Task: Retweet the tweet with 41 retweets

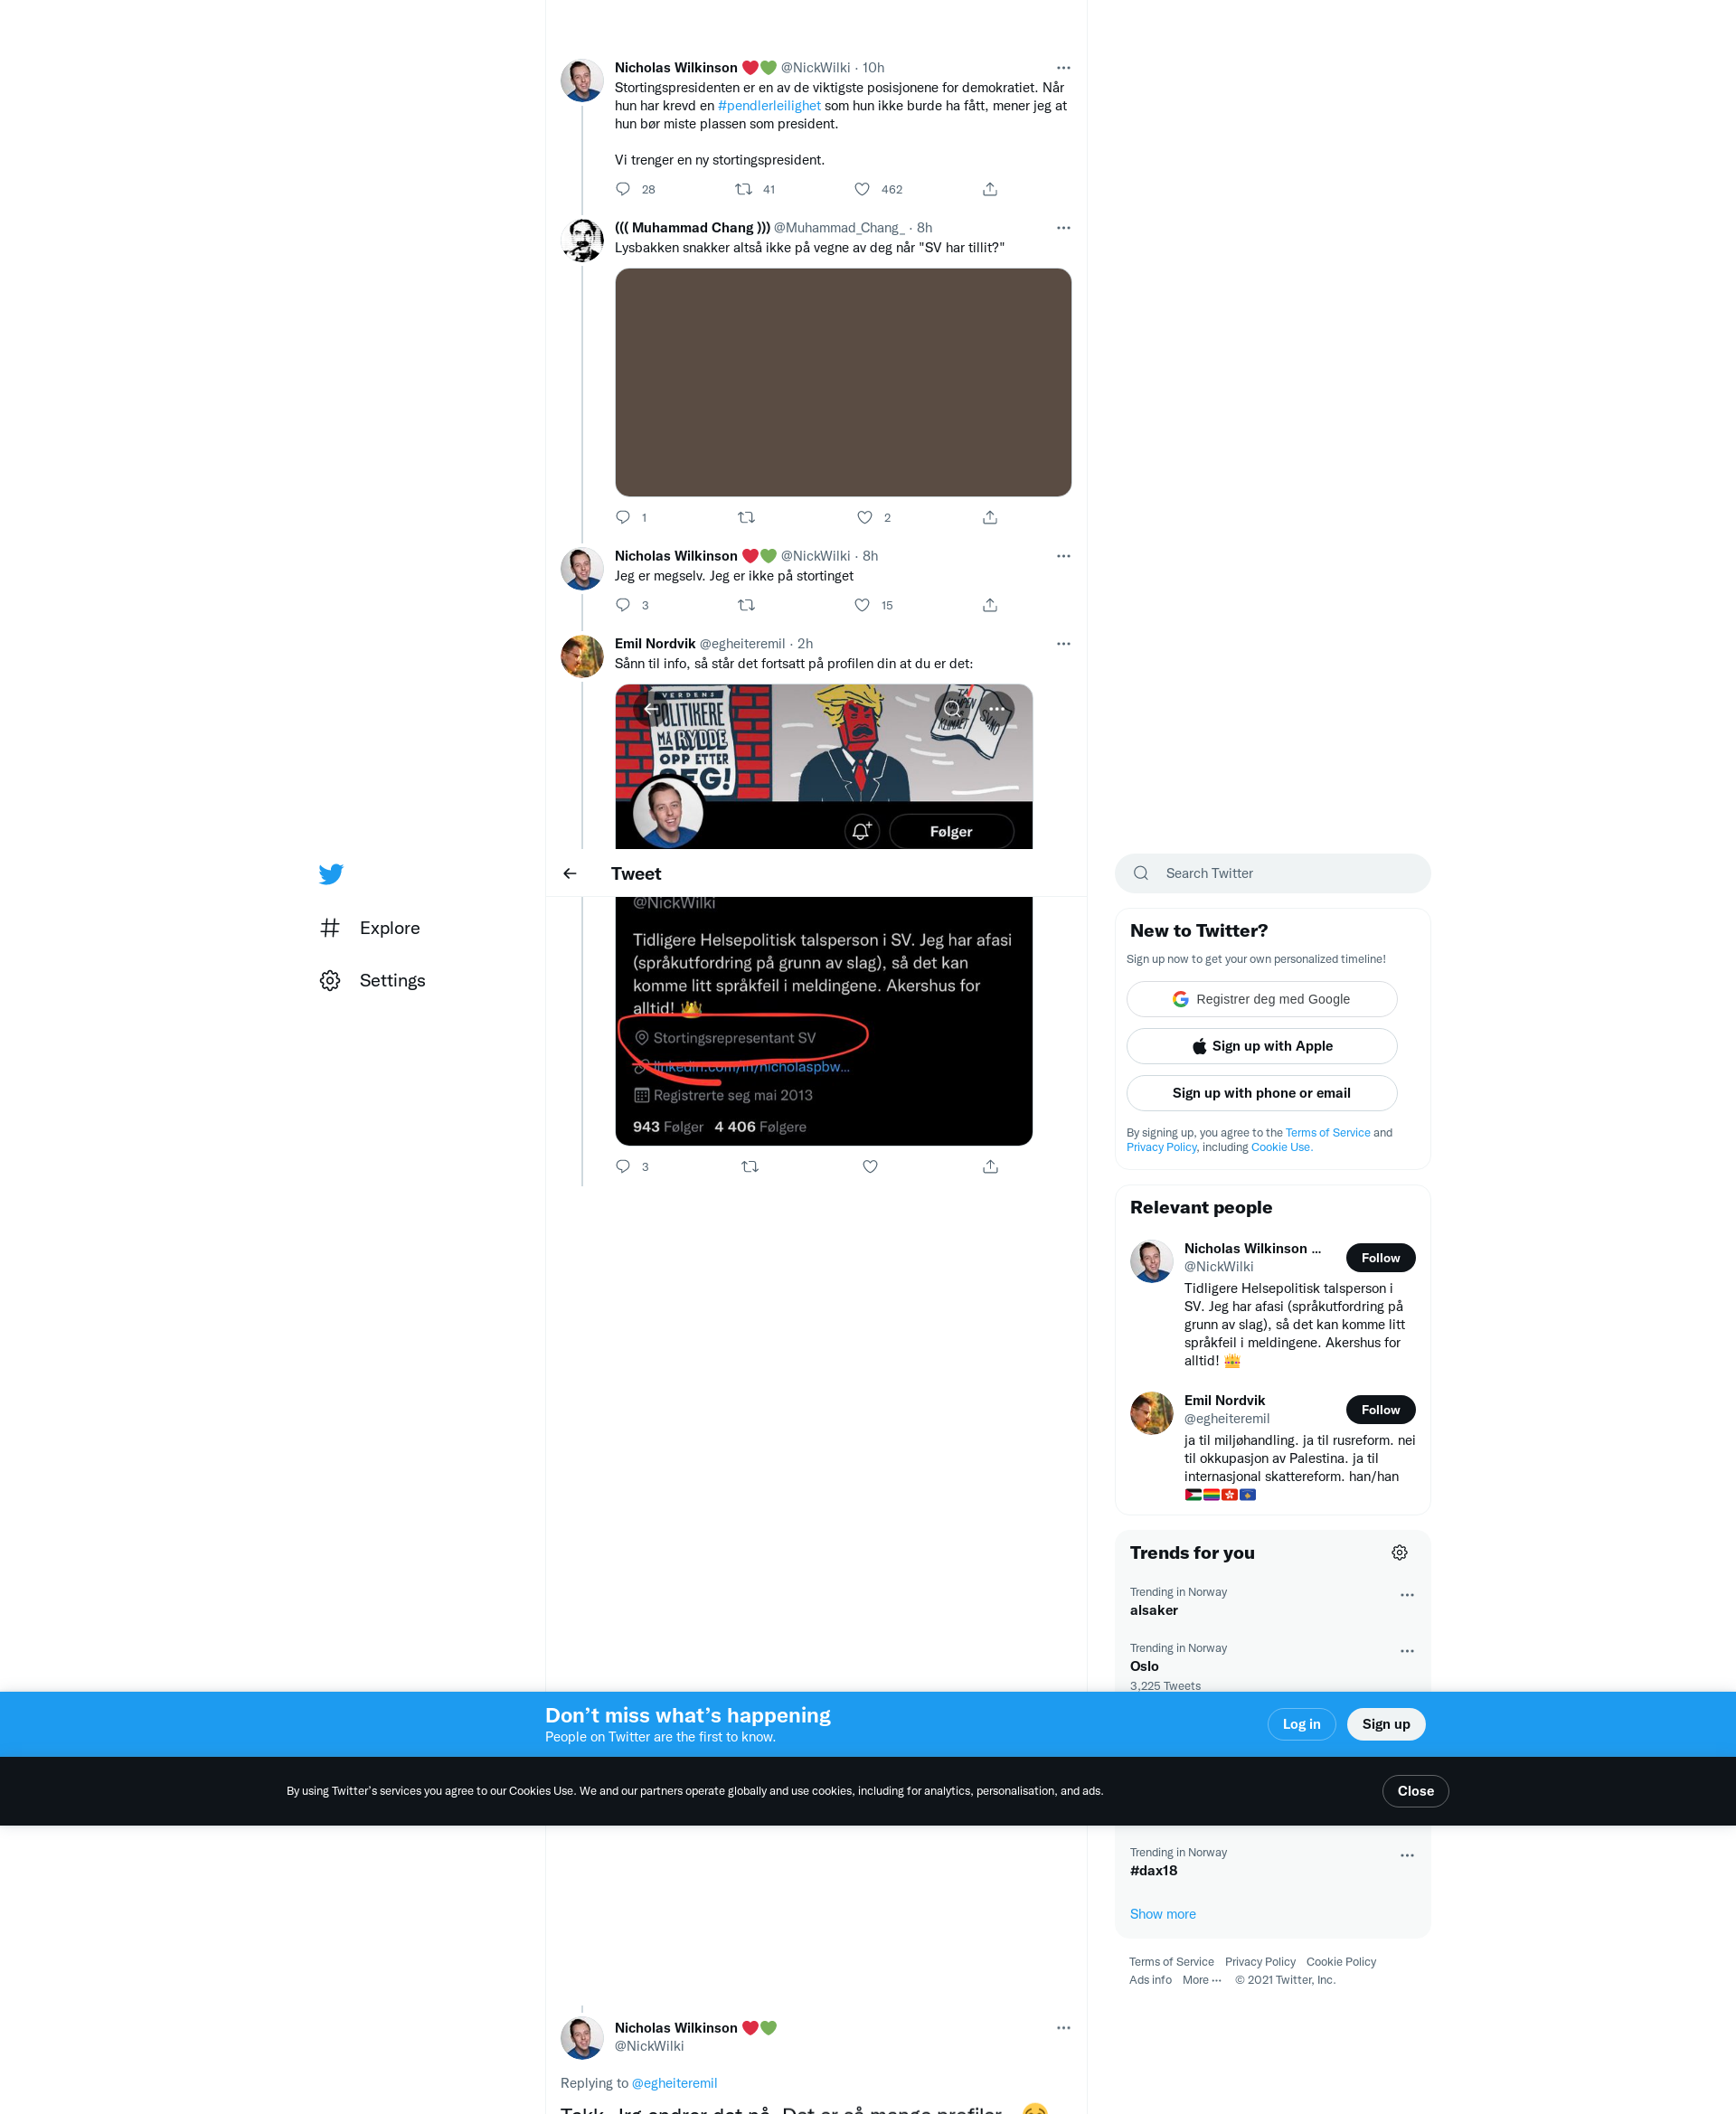Action: tap(744, 189)
